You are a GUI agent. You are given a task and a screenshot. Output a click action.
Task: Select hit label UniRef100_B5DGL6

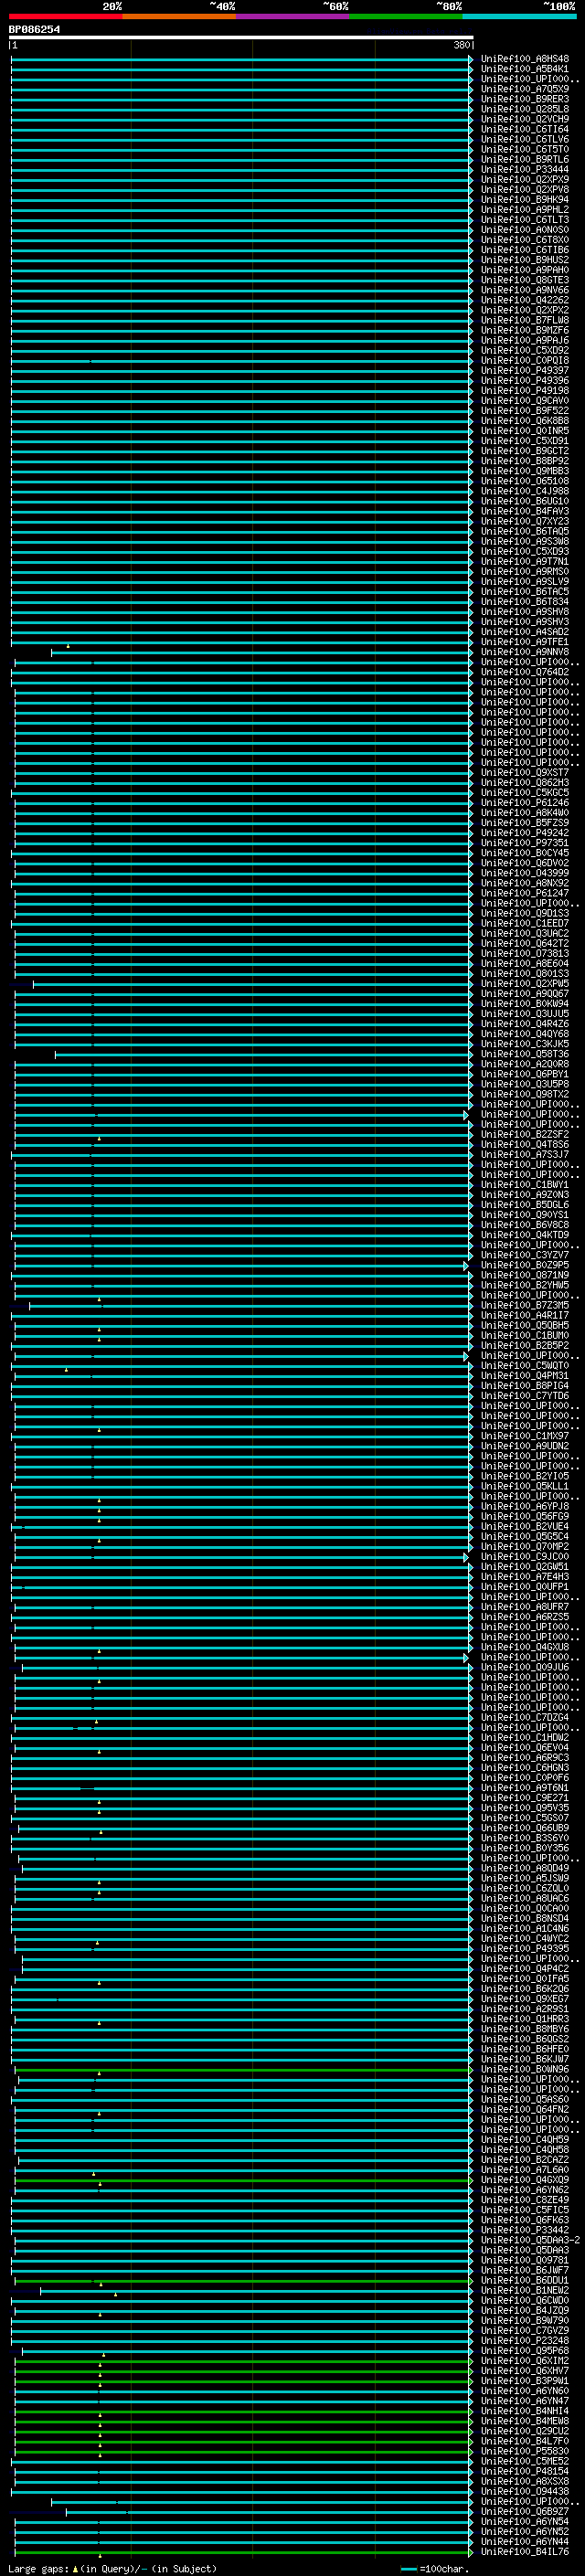pyautogui.click(x=525, y=1205)
